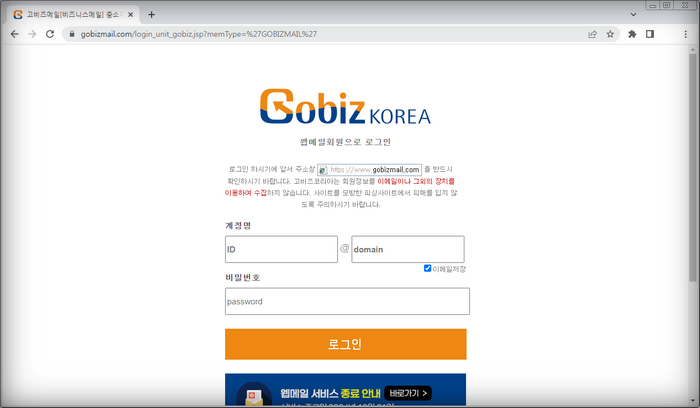Share this page from the address bar
Viewport: 700px width, 408px height.
coord(592,34)
